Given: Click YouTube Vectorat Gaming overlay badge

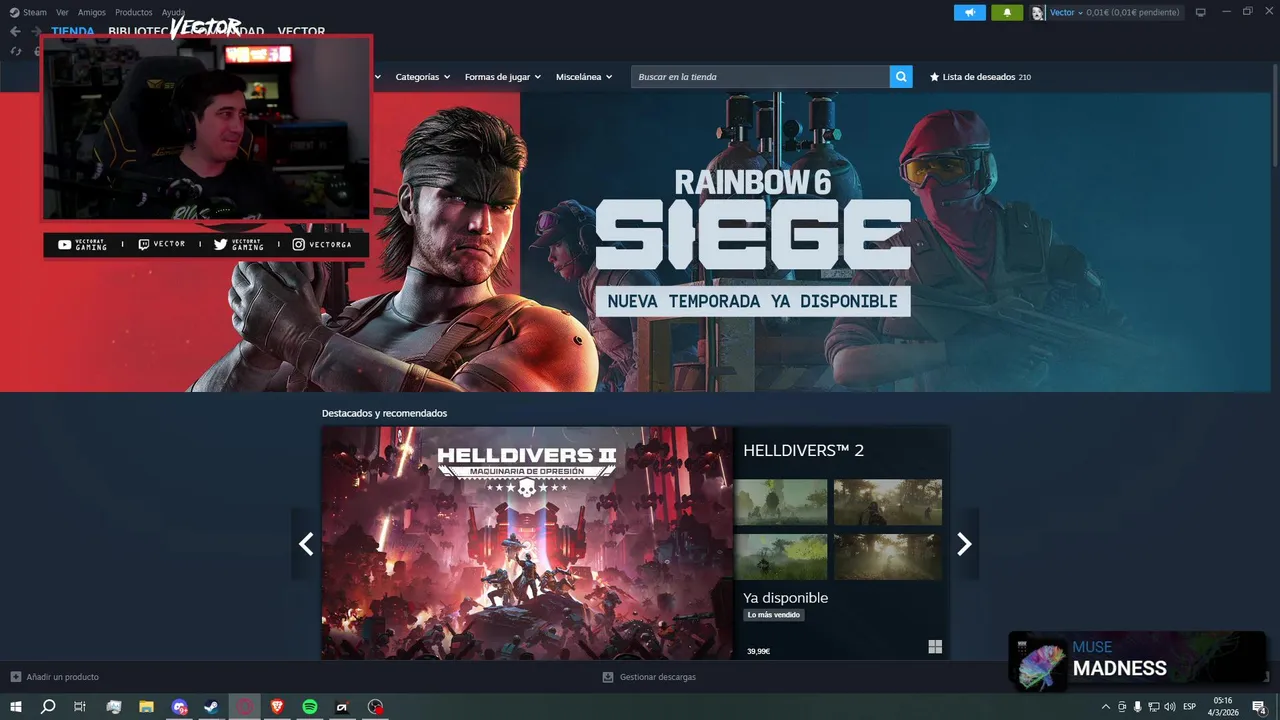Looking at the screenshot, I should (x=83, y=244).
